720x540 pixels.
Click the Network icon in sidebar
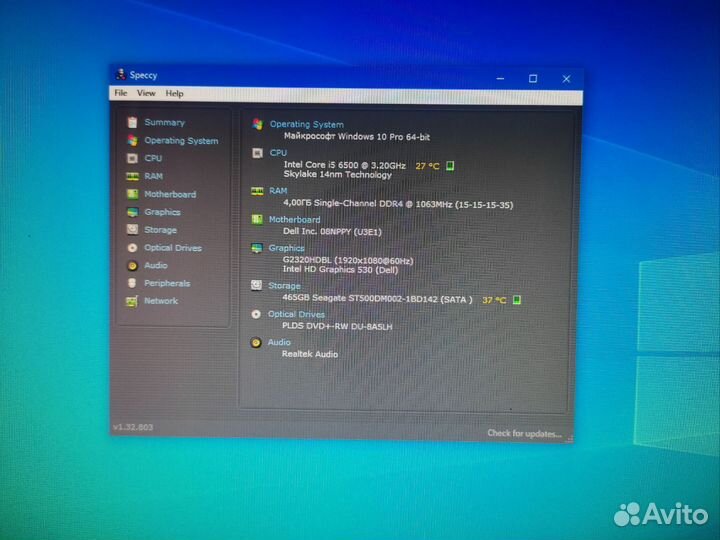132,301
